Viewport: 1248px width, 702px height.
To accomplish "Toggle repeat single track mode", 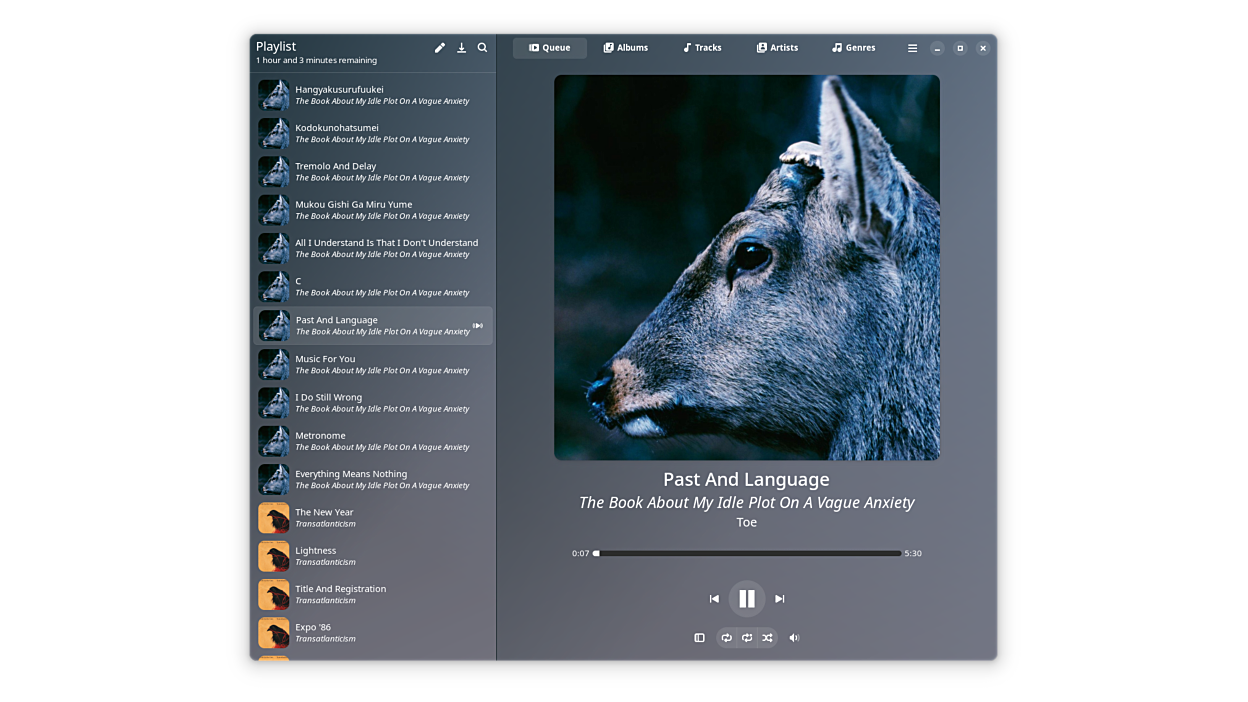I will coord(747,638).
